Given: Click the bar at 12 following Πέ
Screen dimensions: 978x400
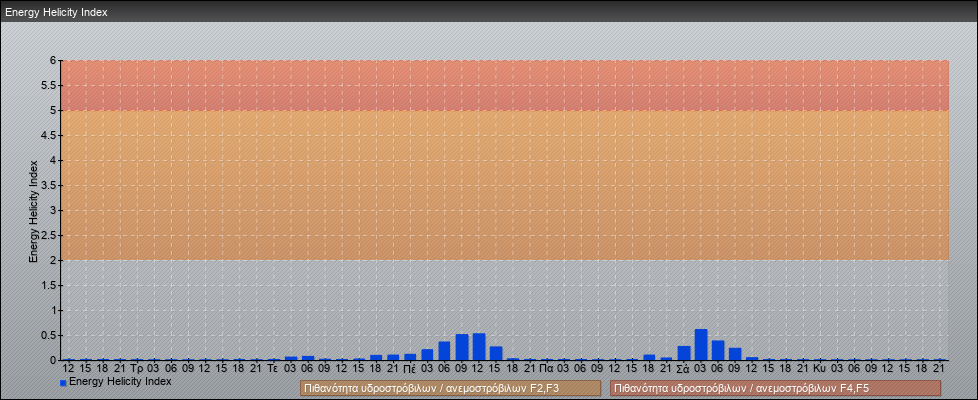Looking at the screenshot, I should 479,347.
